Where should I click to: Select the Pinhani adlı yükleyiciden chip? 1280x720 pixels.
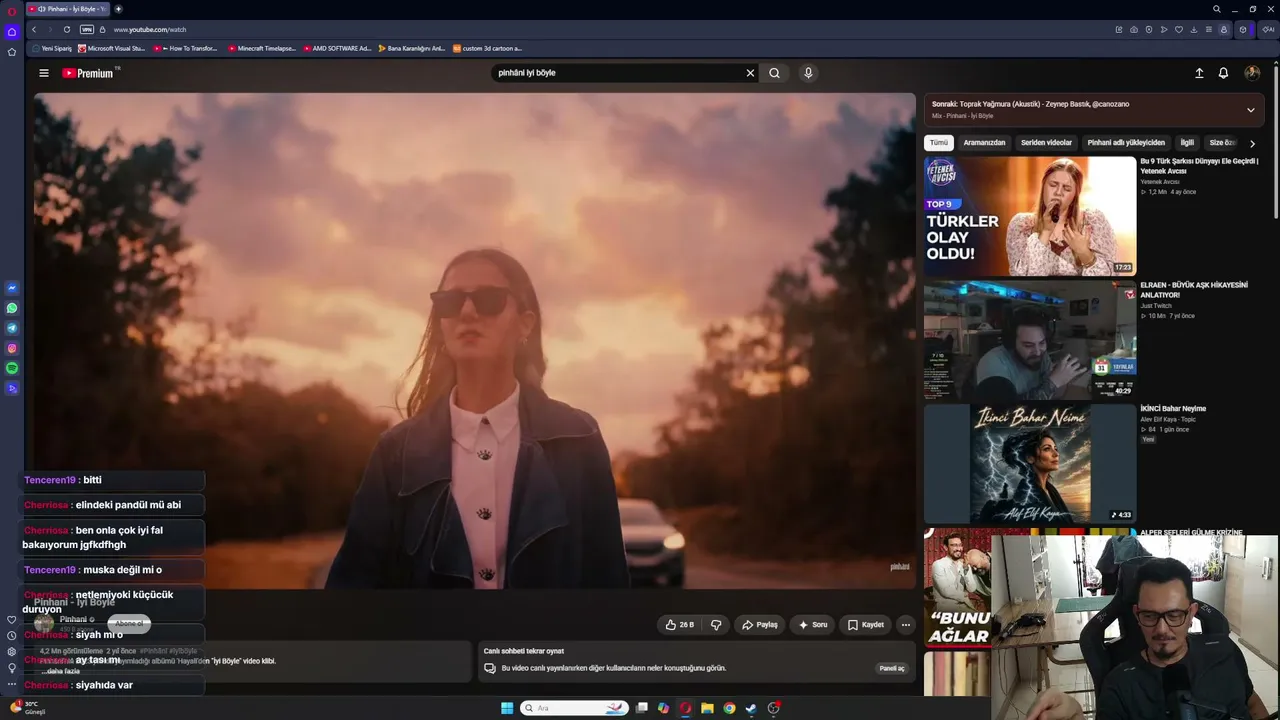click(1126, 143)
